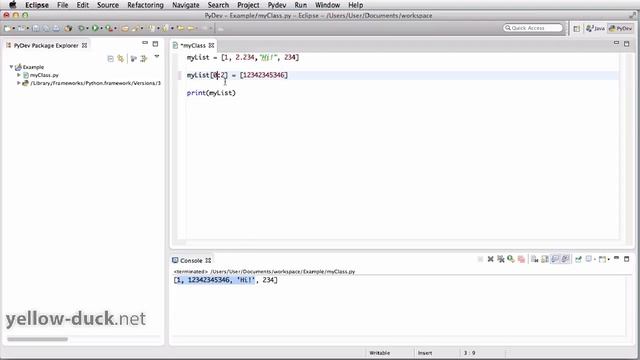
Task: Open the Refactoring menu
Action: pos(145,5)
